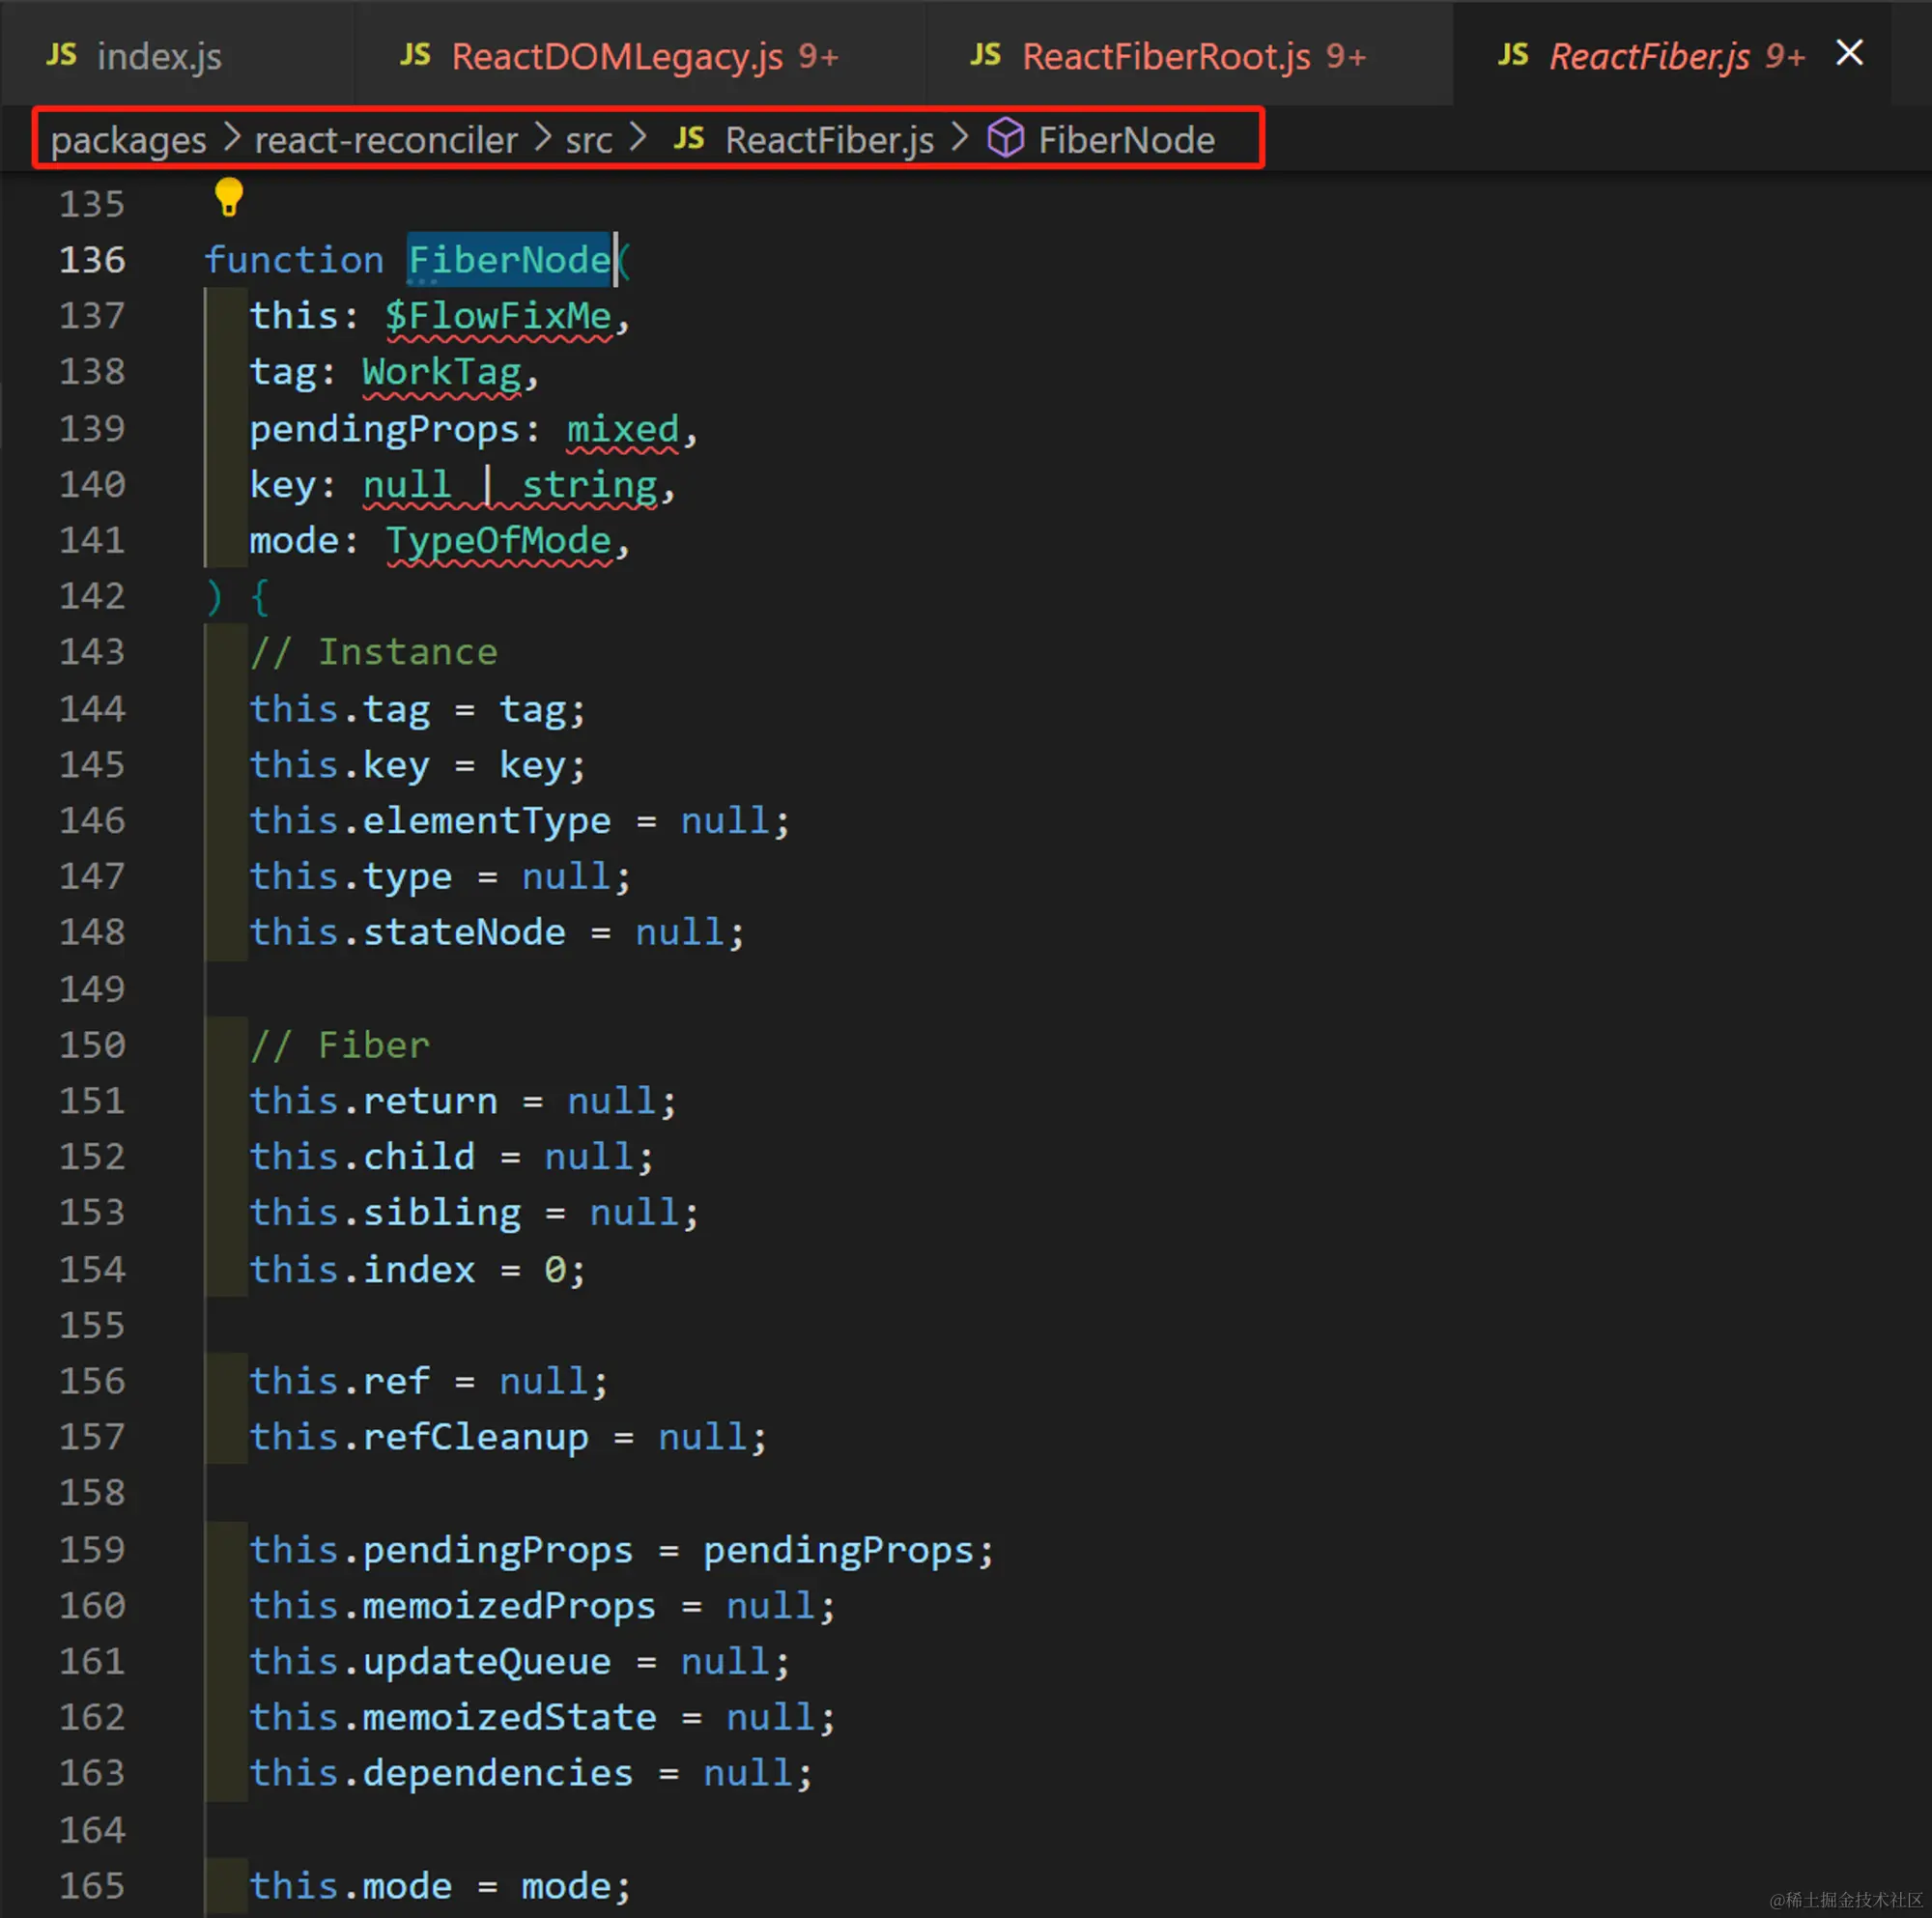The height and width of the screenshot is (1918, 1932).
Task: Click the JS file icon in breadcrumb
Action: tap(689, 138)
